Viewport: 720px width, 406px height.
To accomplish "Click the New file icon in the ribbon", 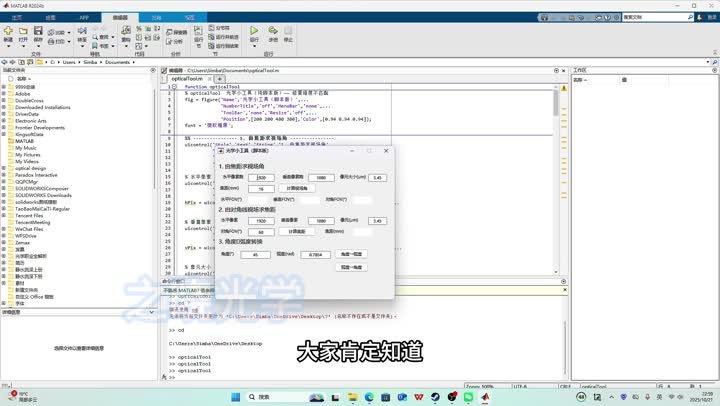I will click(8, 31).
